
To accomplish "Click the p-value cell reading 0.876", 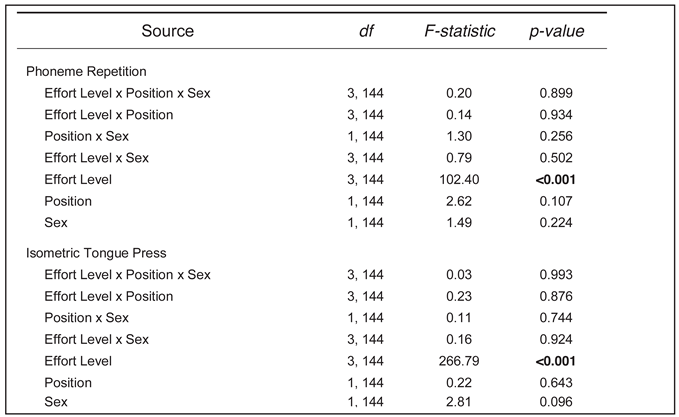I will [x=557, y=296].
